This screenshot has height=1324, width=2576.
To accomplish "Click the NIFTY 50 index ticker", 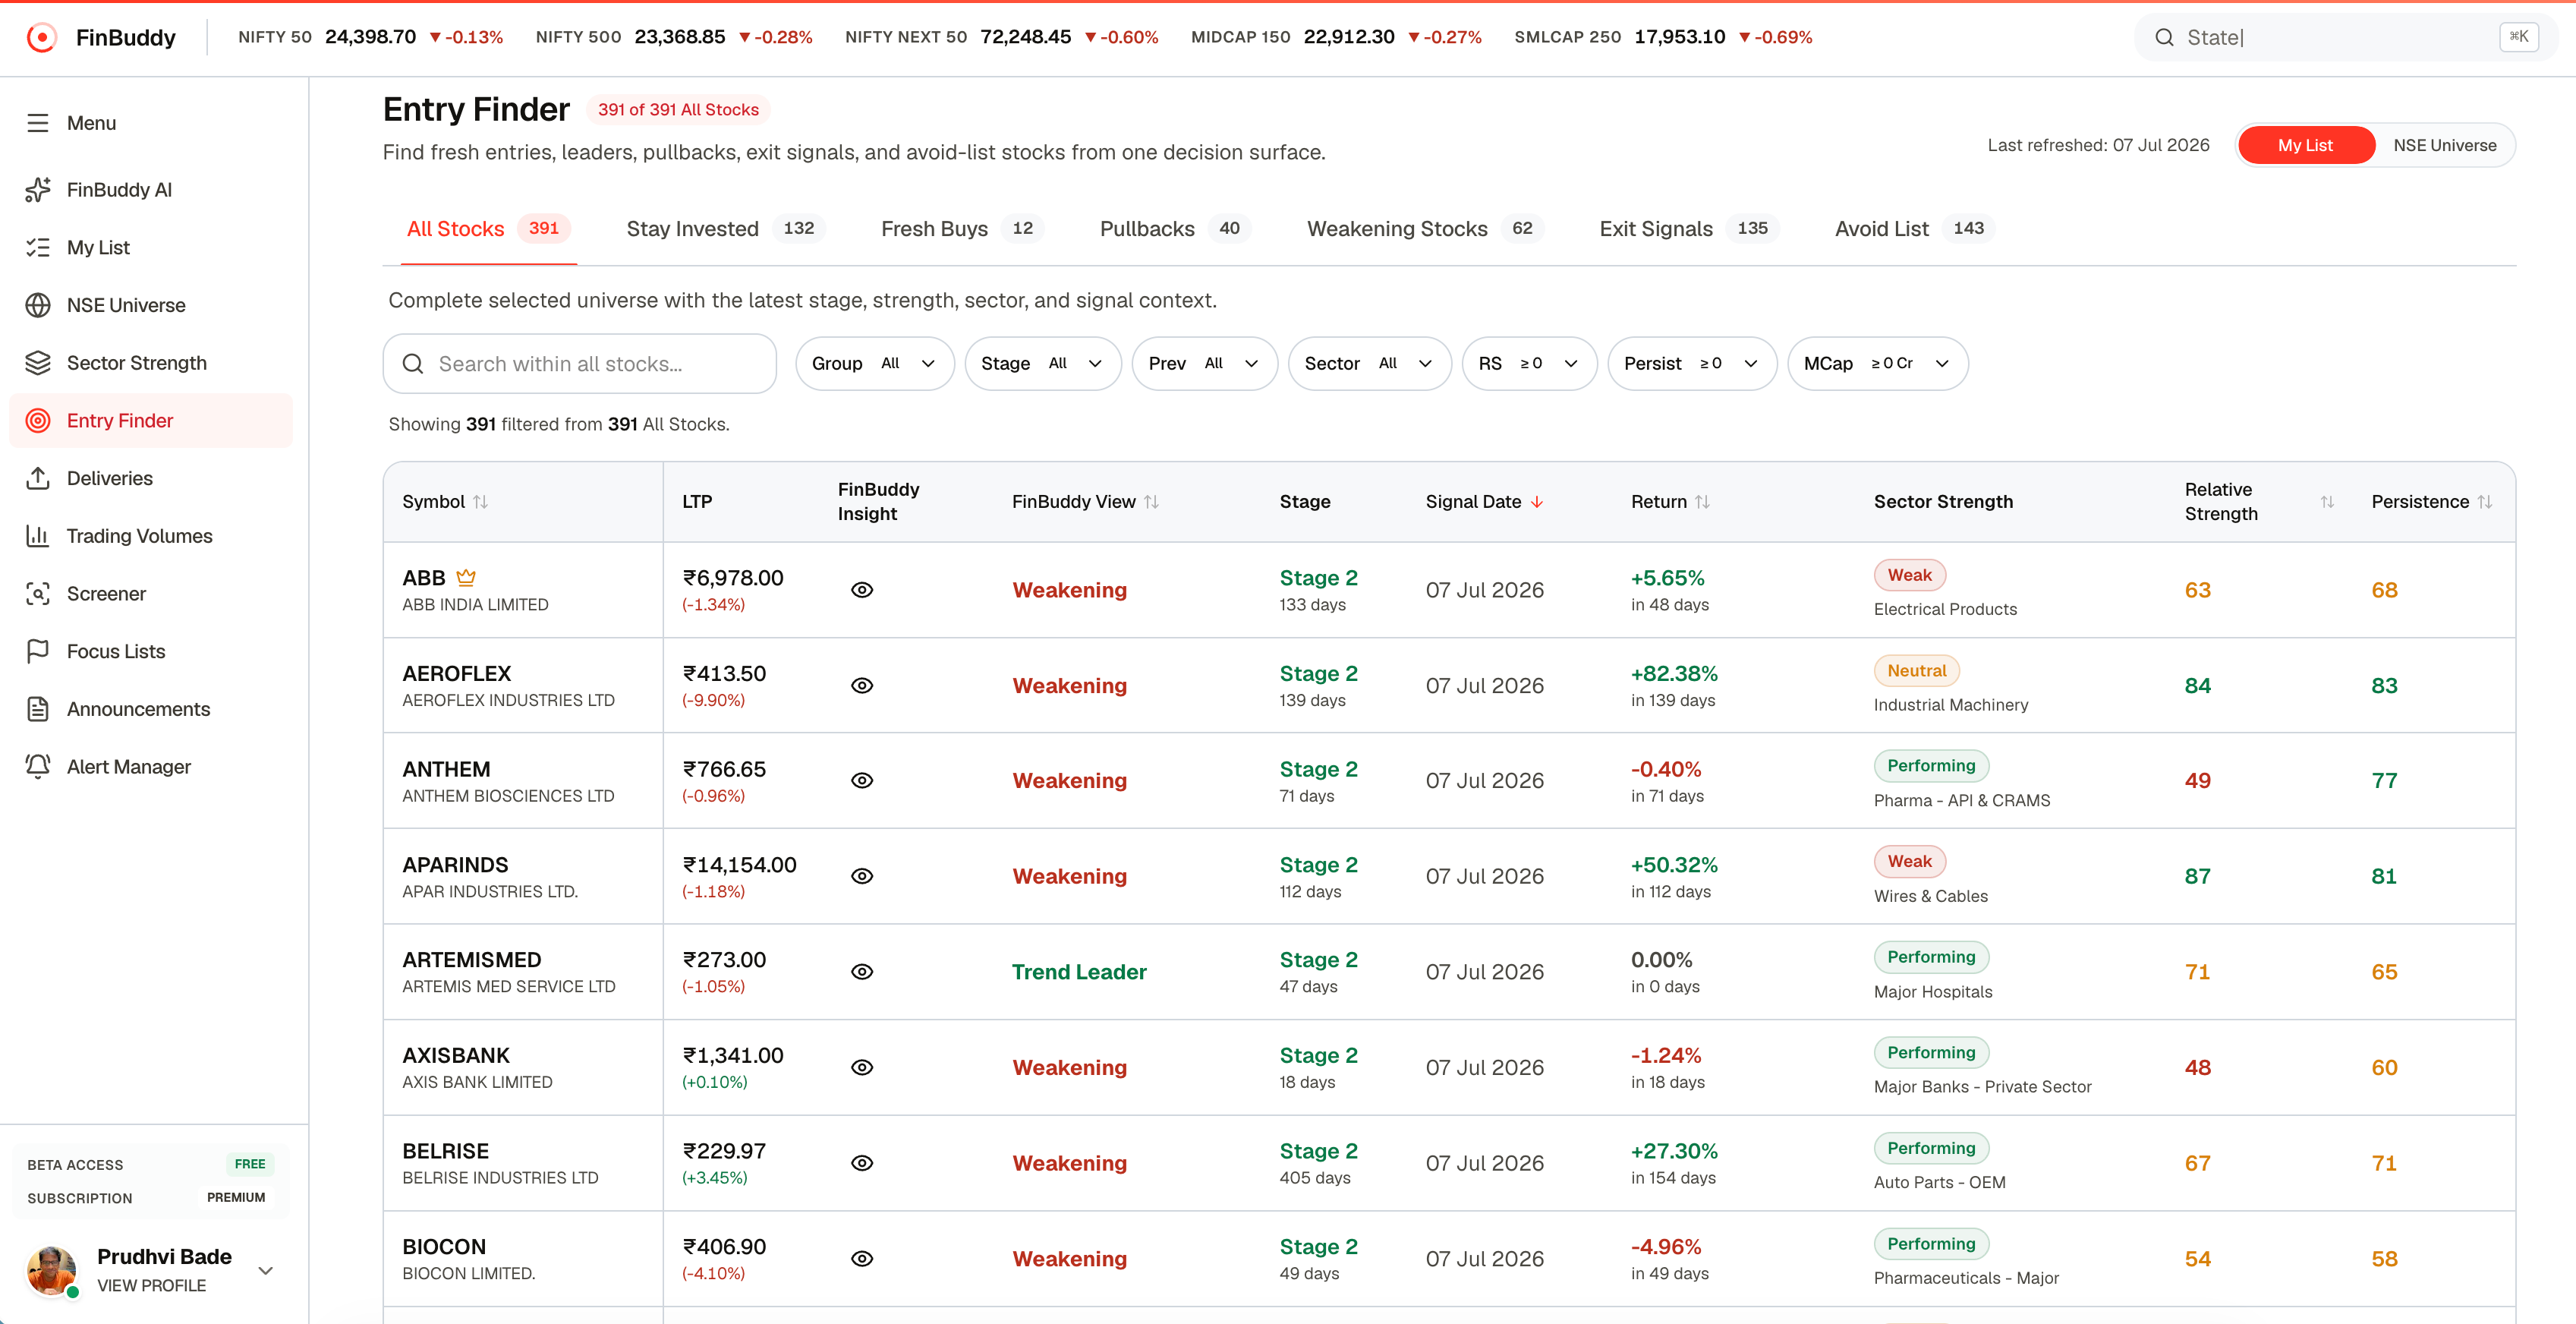I will (x=370, y=38).
